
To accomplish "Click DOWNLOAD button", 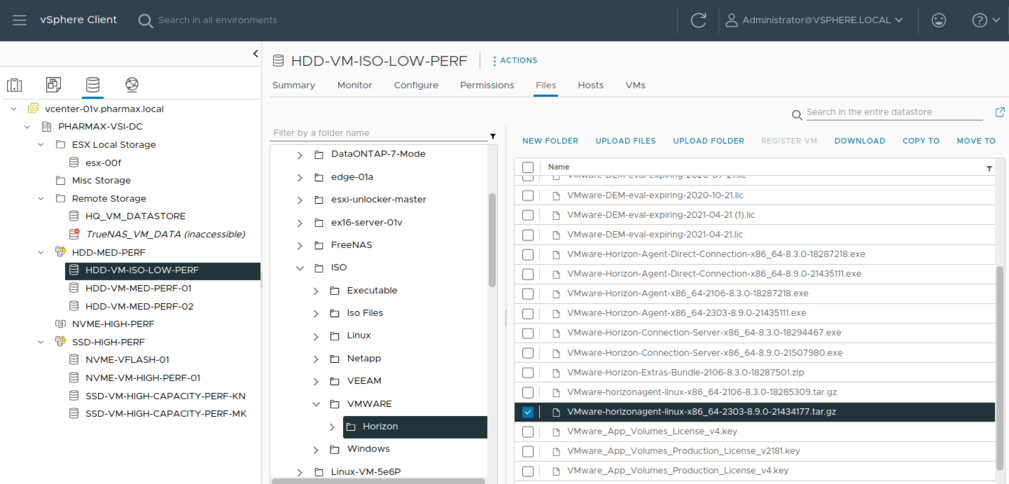I will [x=860, y=141].
